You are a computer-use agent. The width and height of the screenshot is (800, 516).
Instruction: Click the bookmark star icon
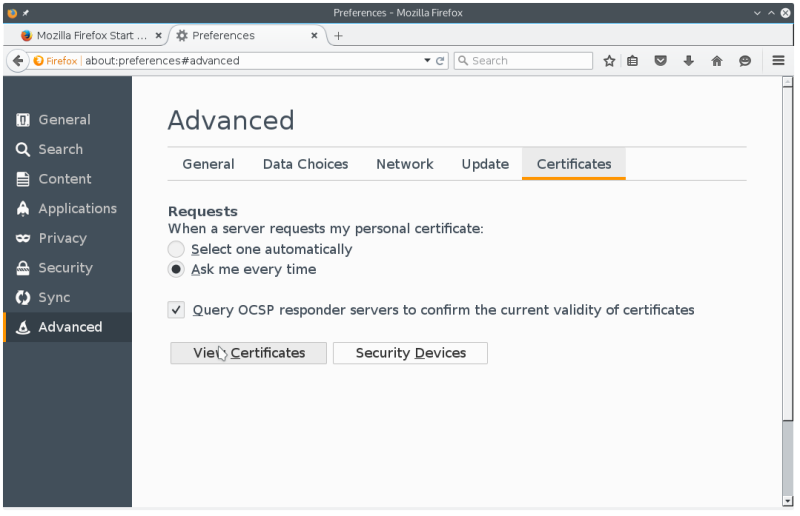coord(609,61)
